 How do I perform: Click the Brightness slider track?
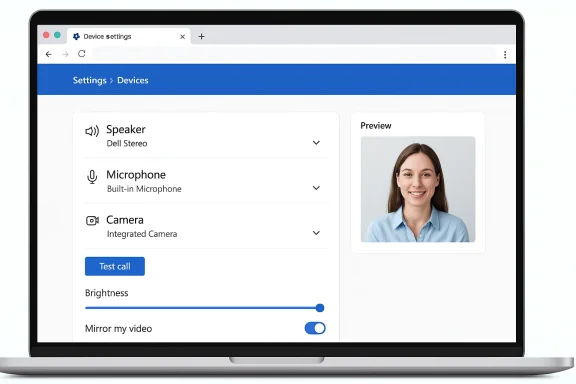pyautogui.click(x=204, y=308)
